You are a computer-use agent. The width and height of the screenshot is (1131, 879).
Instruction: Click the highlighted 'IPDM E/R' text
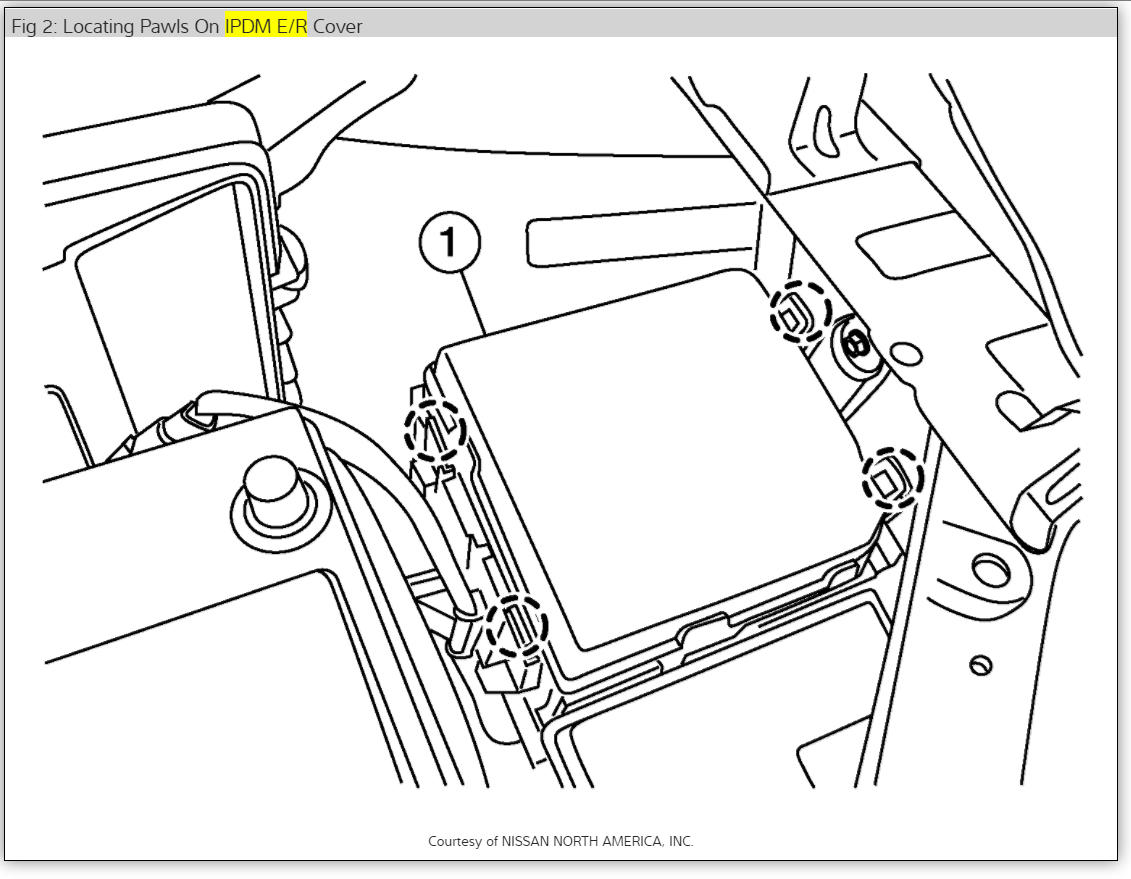click(265, 26)
